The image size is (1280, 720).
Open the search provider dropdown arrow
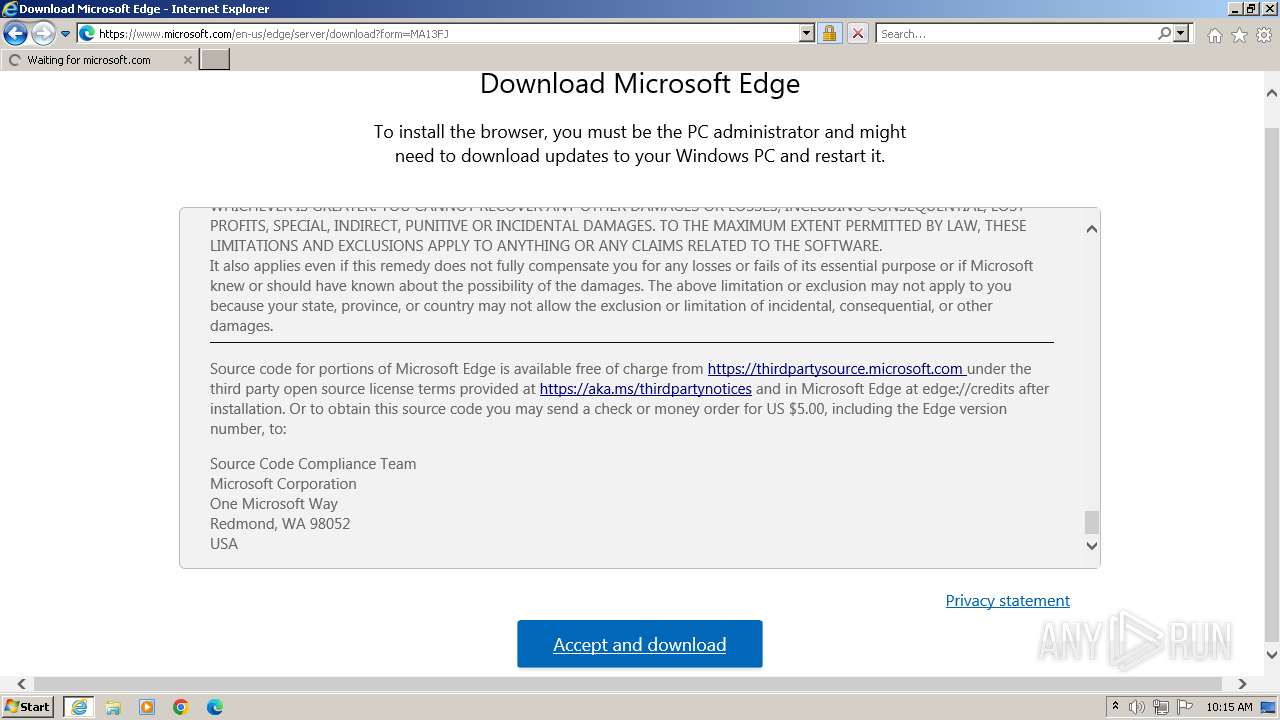[x=1181, y=34]
